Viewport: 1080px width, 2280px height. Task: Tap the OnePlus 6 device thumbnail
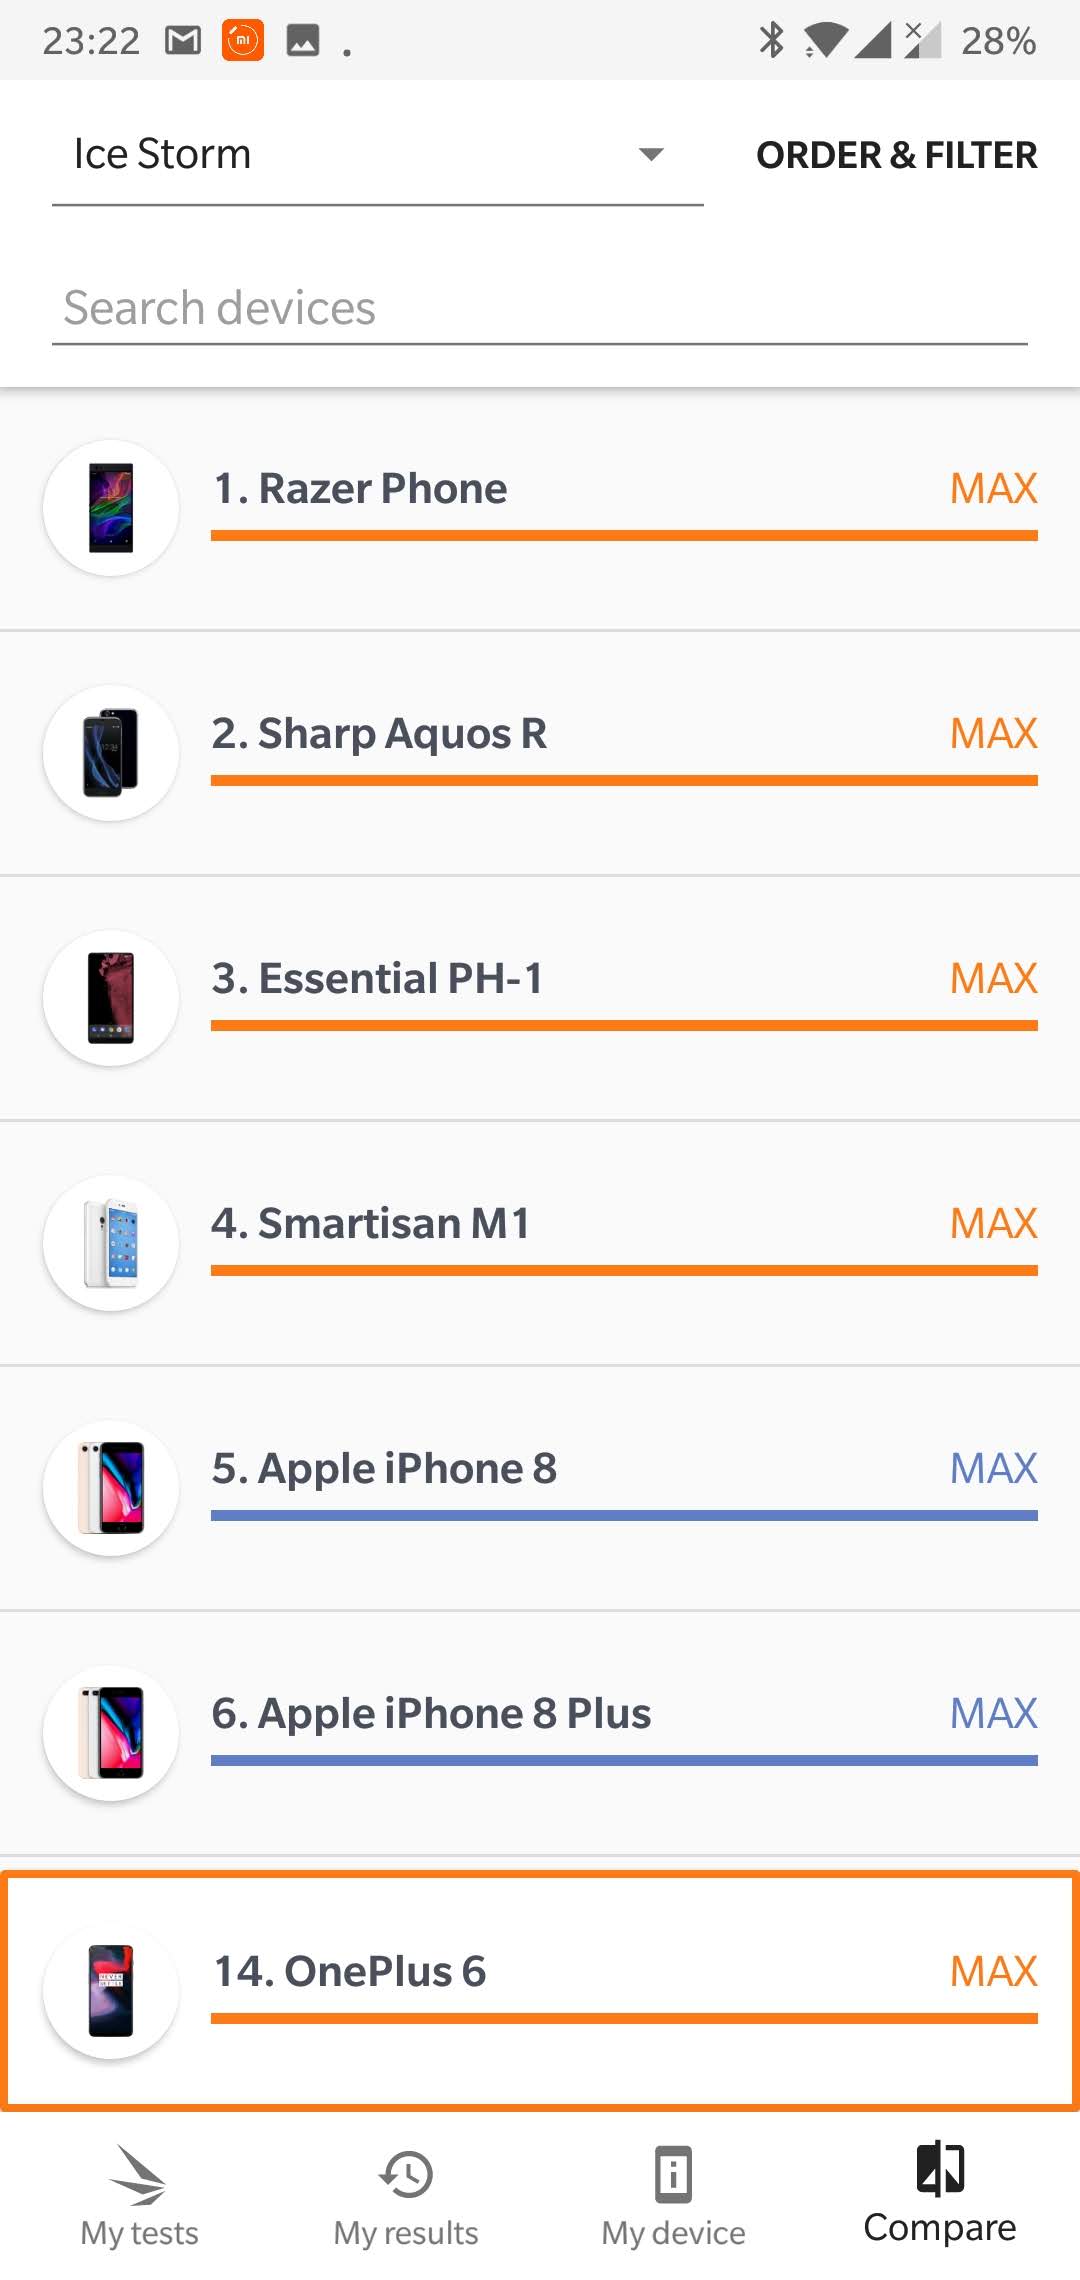[x=111, y=1991]
